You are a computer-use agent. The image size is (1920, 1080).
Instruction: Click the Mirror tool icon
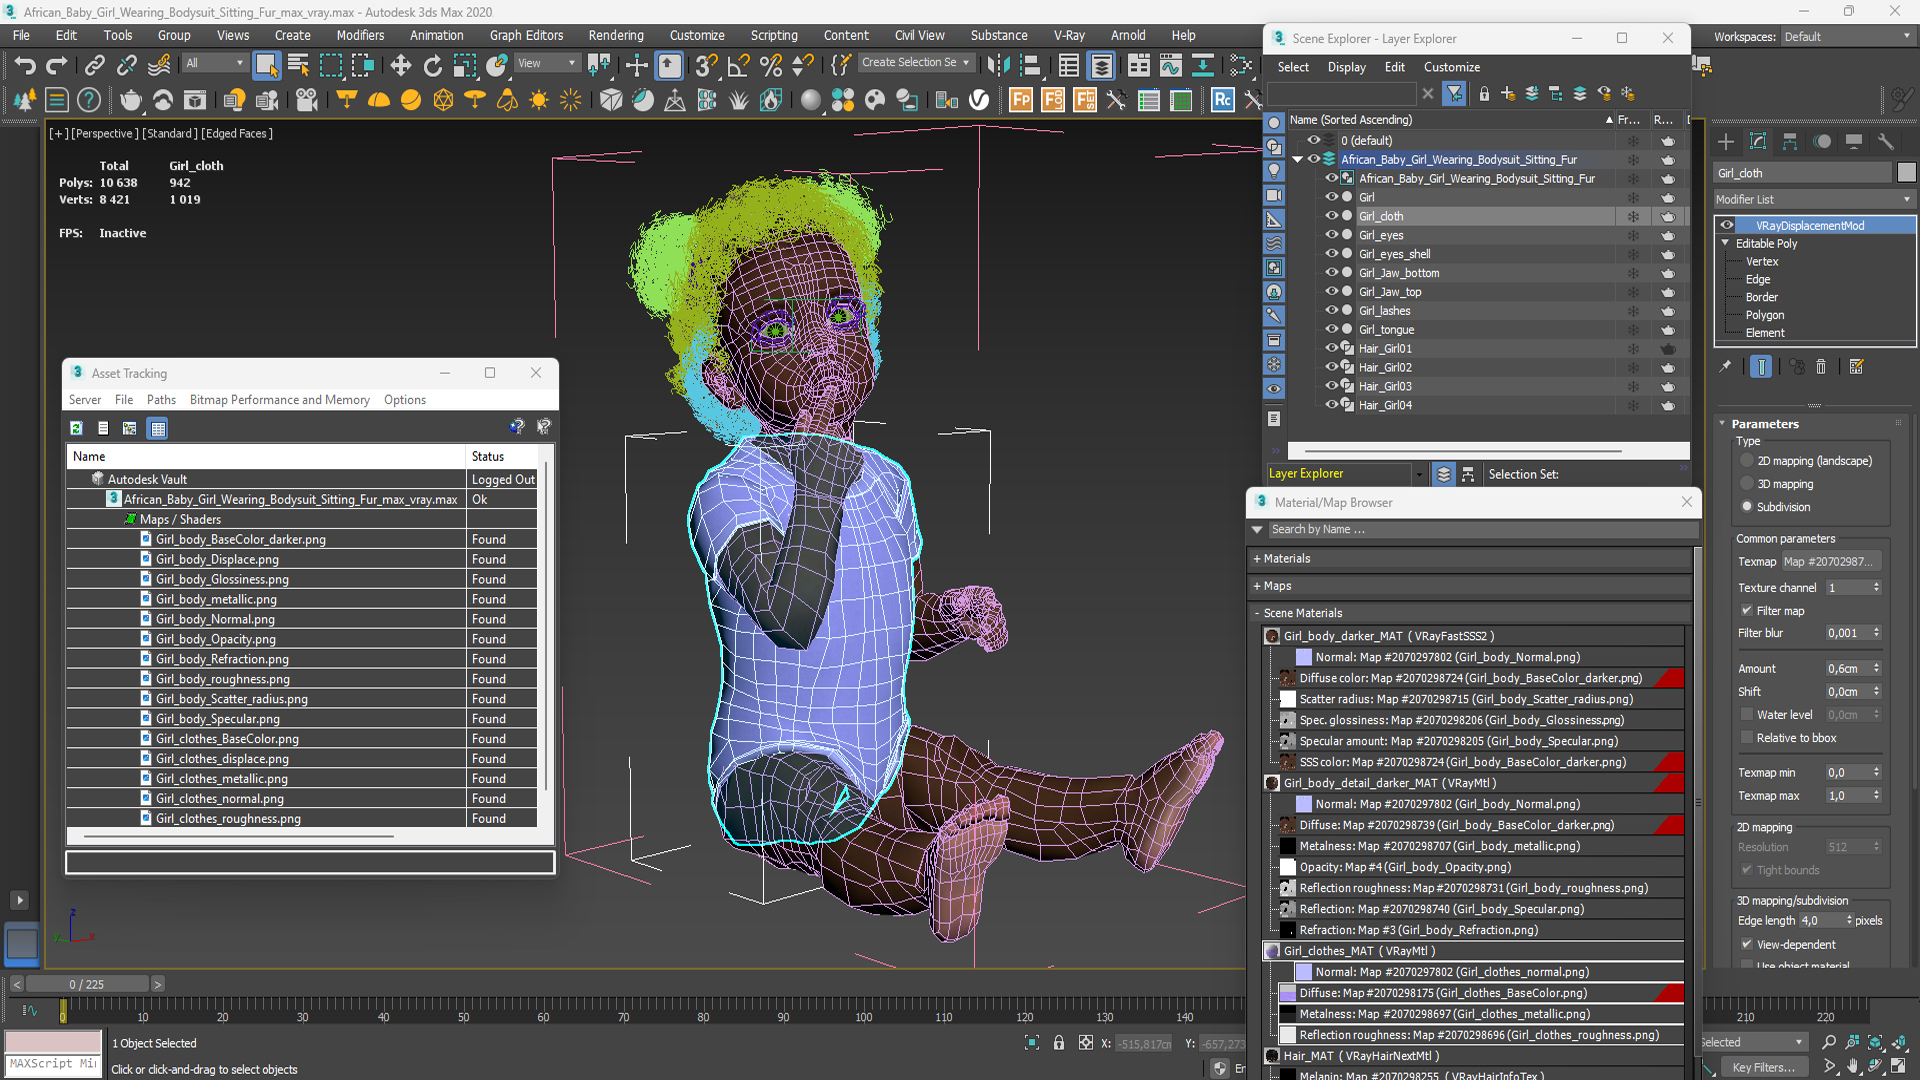997,66
